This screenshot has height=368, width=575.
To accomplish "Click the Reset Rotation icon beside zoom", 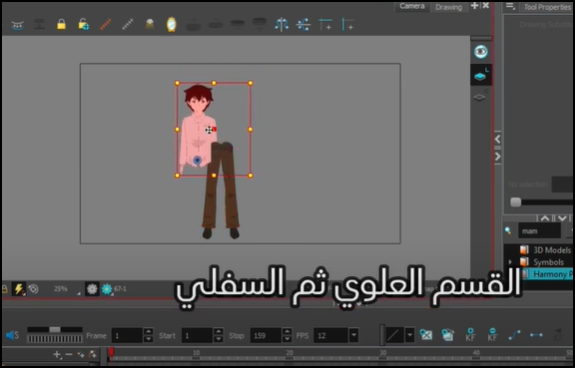I will coord(34,289).
